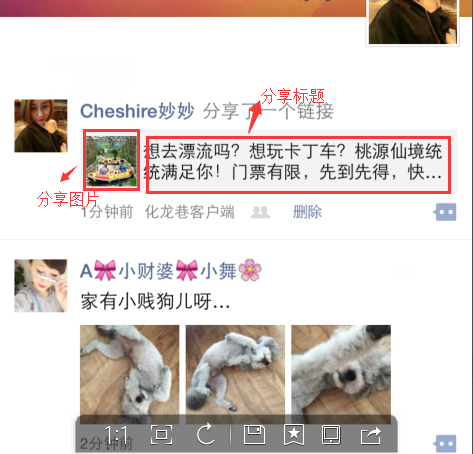The width and height of the screenshot is (473, 454).
Task: Open the comment bubble on Cheshire's post
Action: tap(445, 212)
